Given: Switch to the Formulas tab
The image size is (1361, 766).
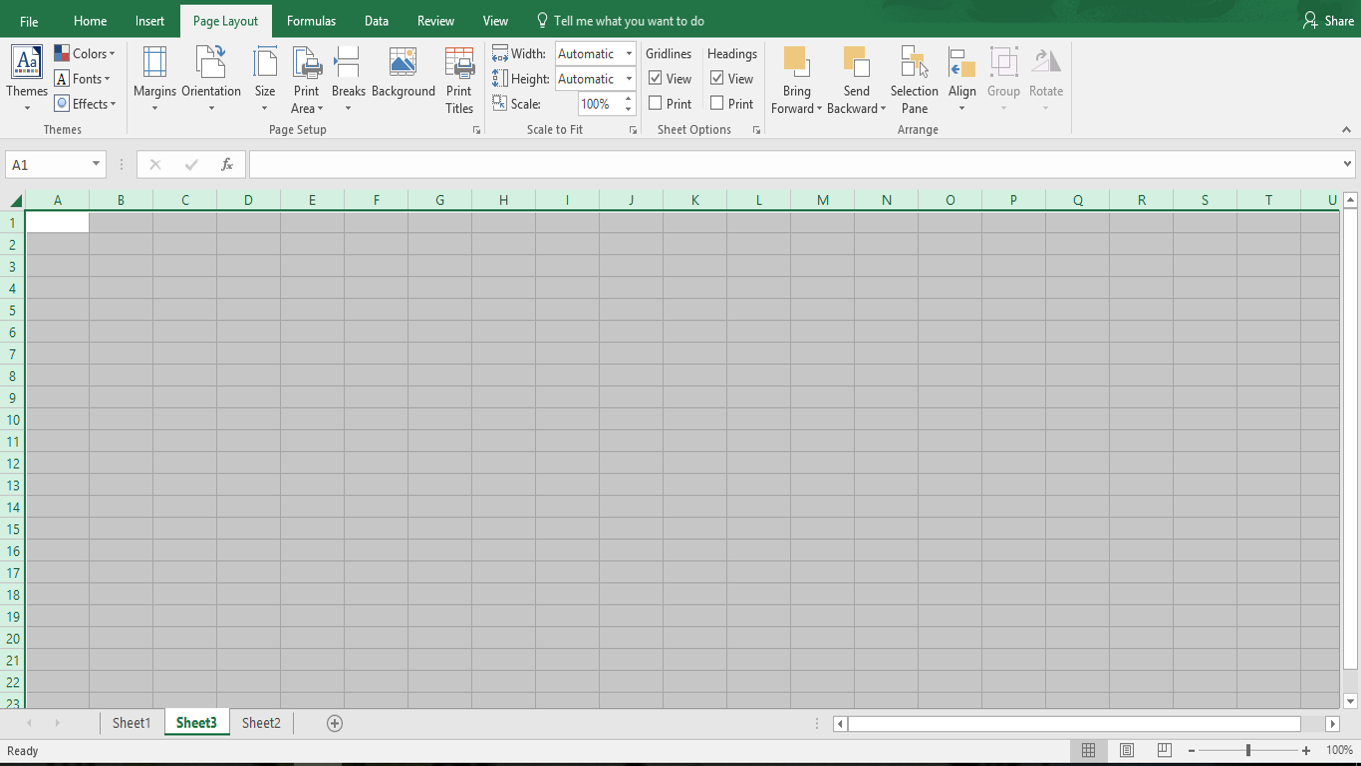Looking at the screenshot, I should click(311, 20).
